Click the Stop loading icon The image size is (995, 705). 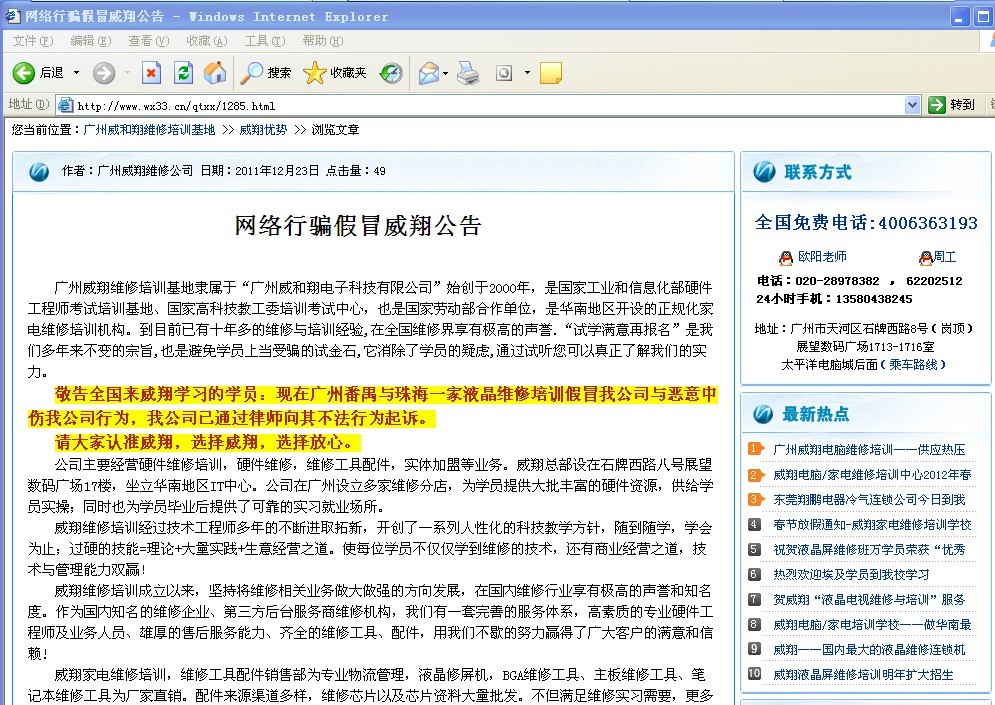[x=151, y=73]
